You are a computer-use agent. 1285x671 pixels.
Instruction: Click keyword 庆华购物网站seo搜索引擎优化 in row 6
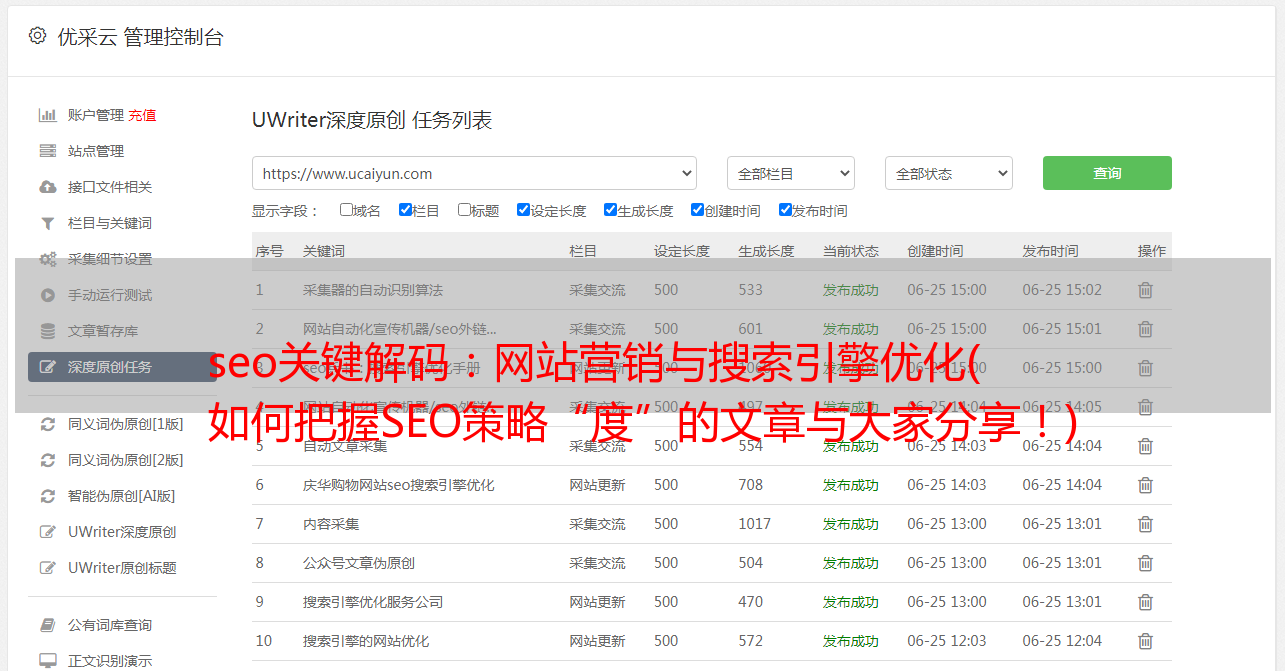tap(398, 485)
